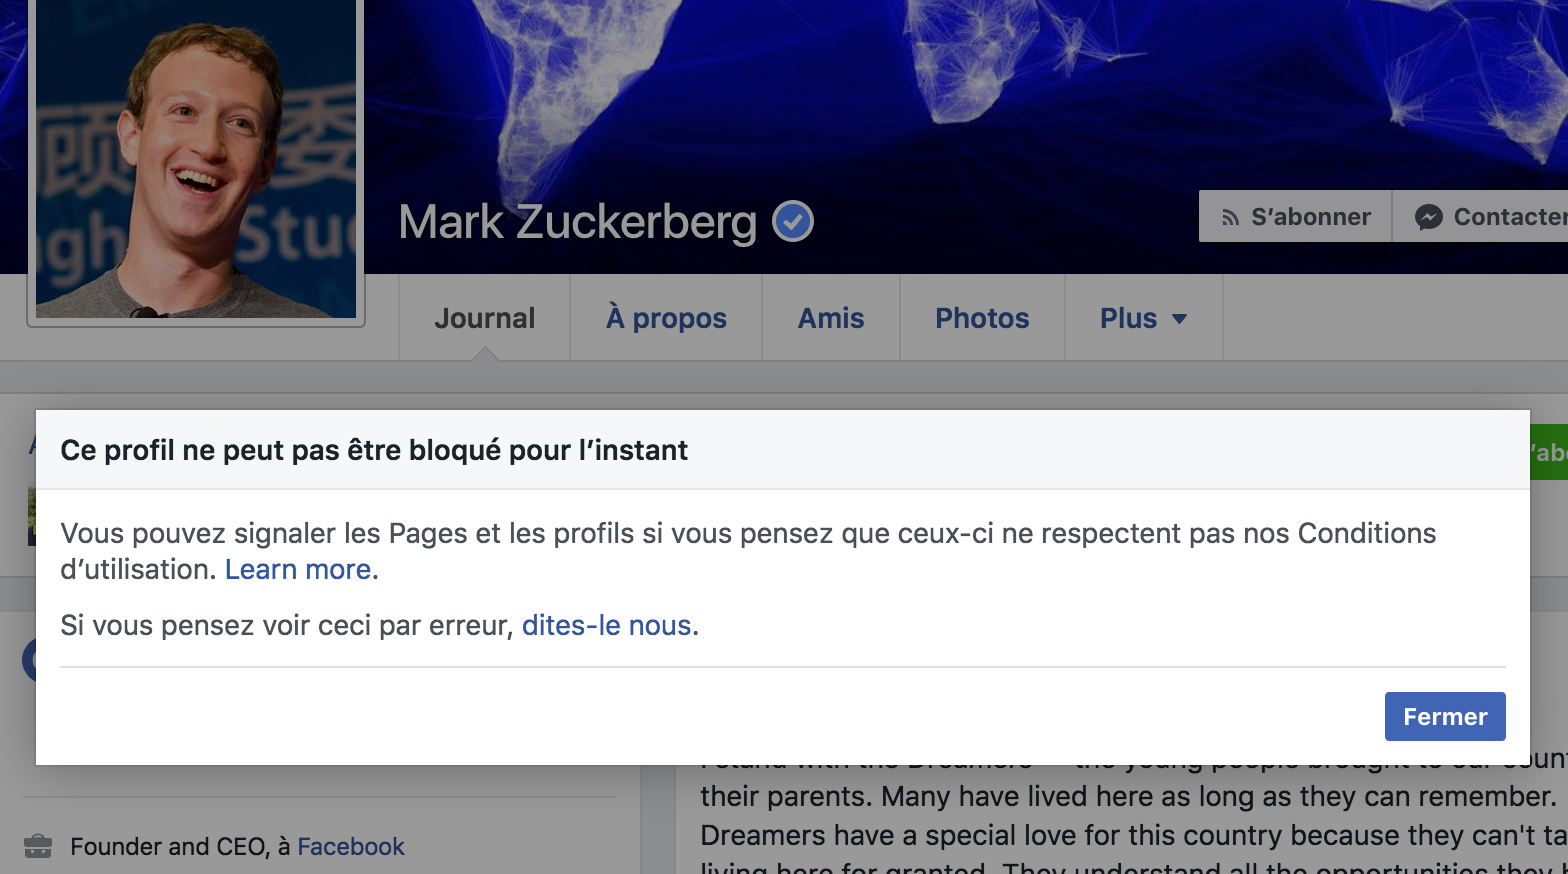
Task: Click the green button at right edge
Action: pyautogui.click(x=1548, y=453)
